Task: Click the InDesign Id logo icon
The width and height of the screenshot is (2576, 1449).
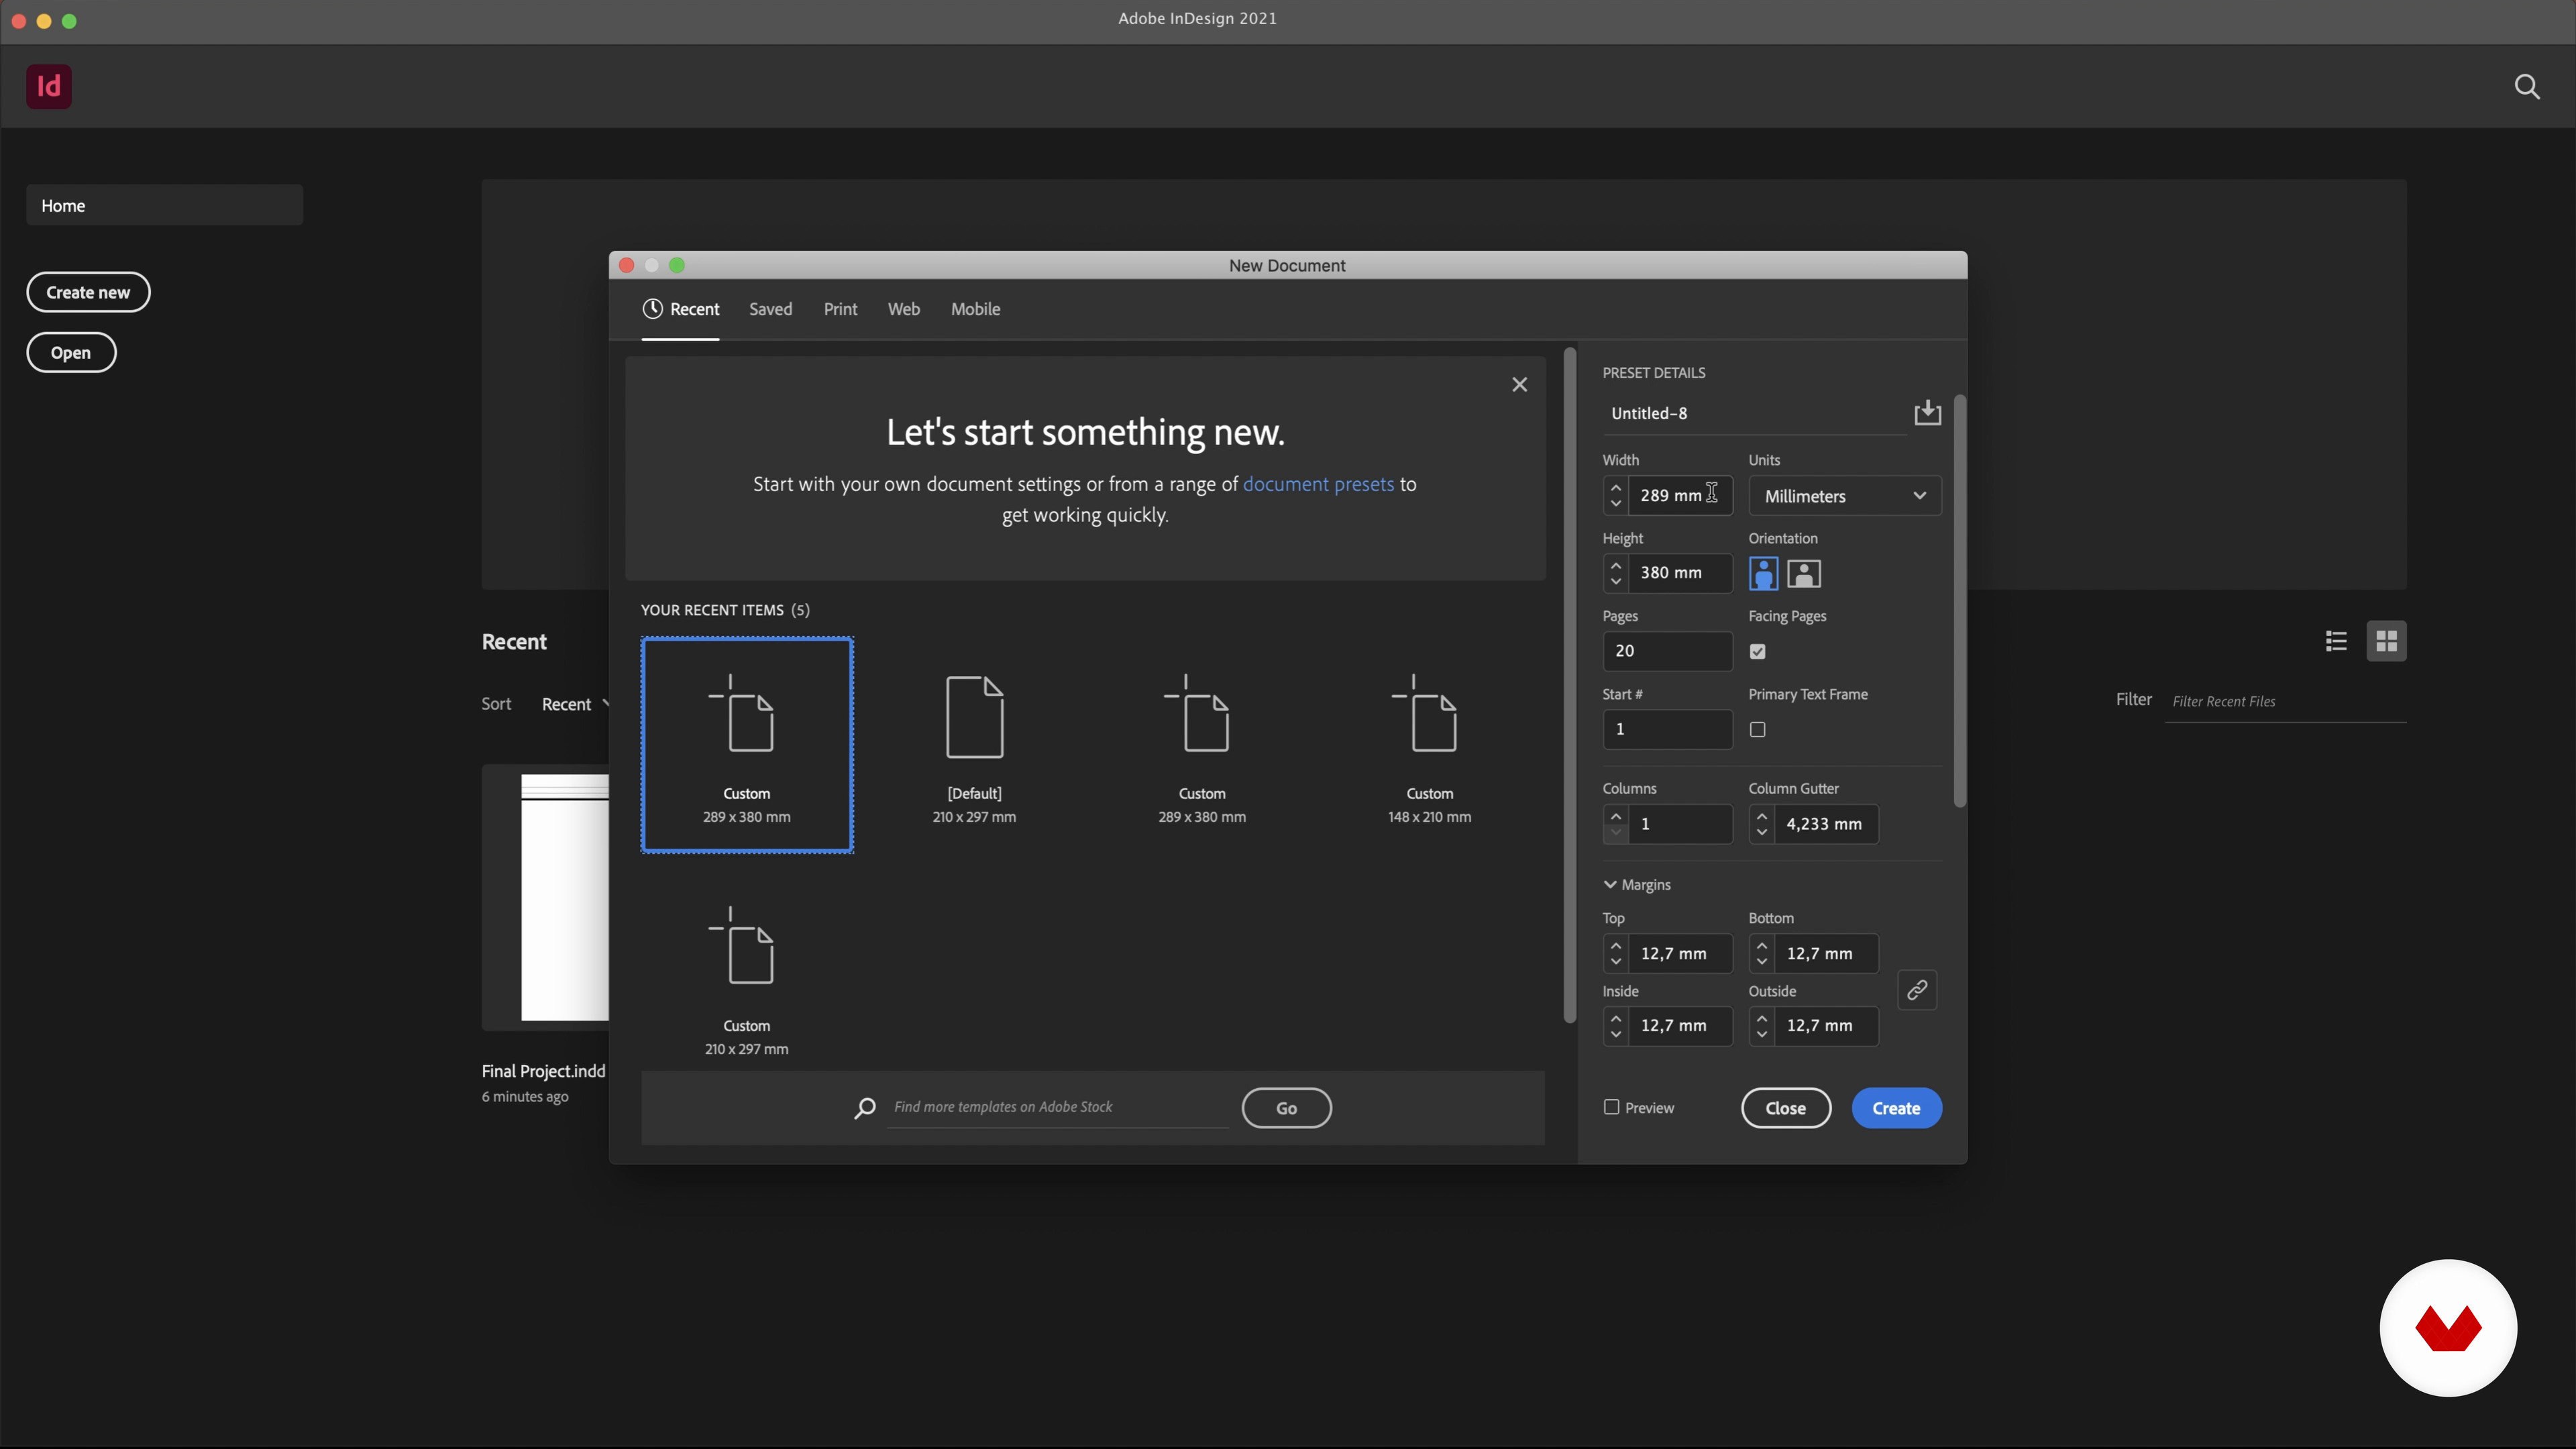Action: [x=49, y=86]
